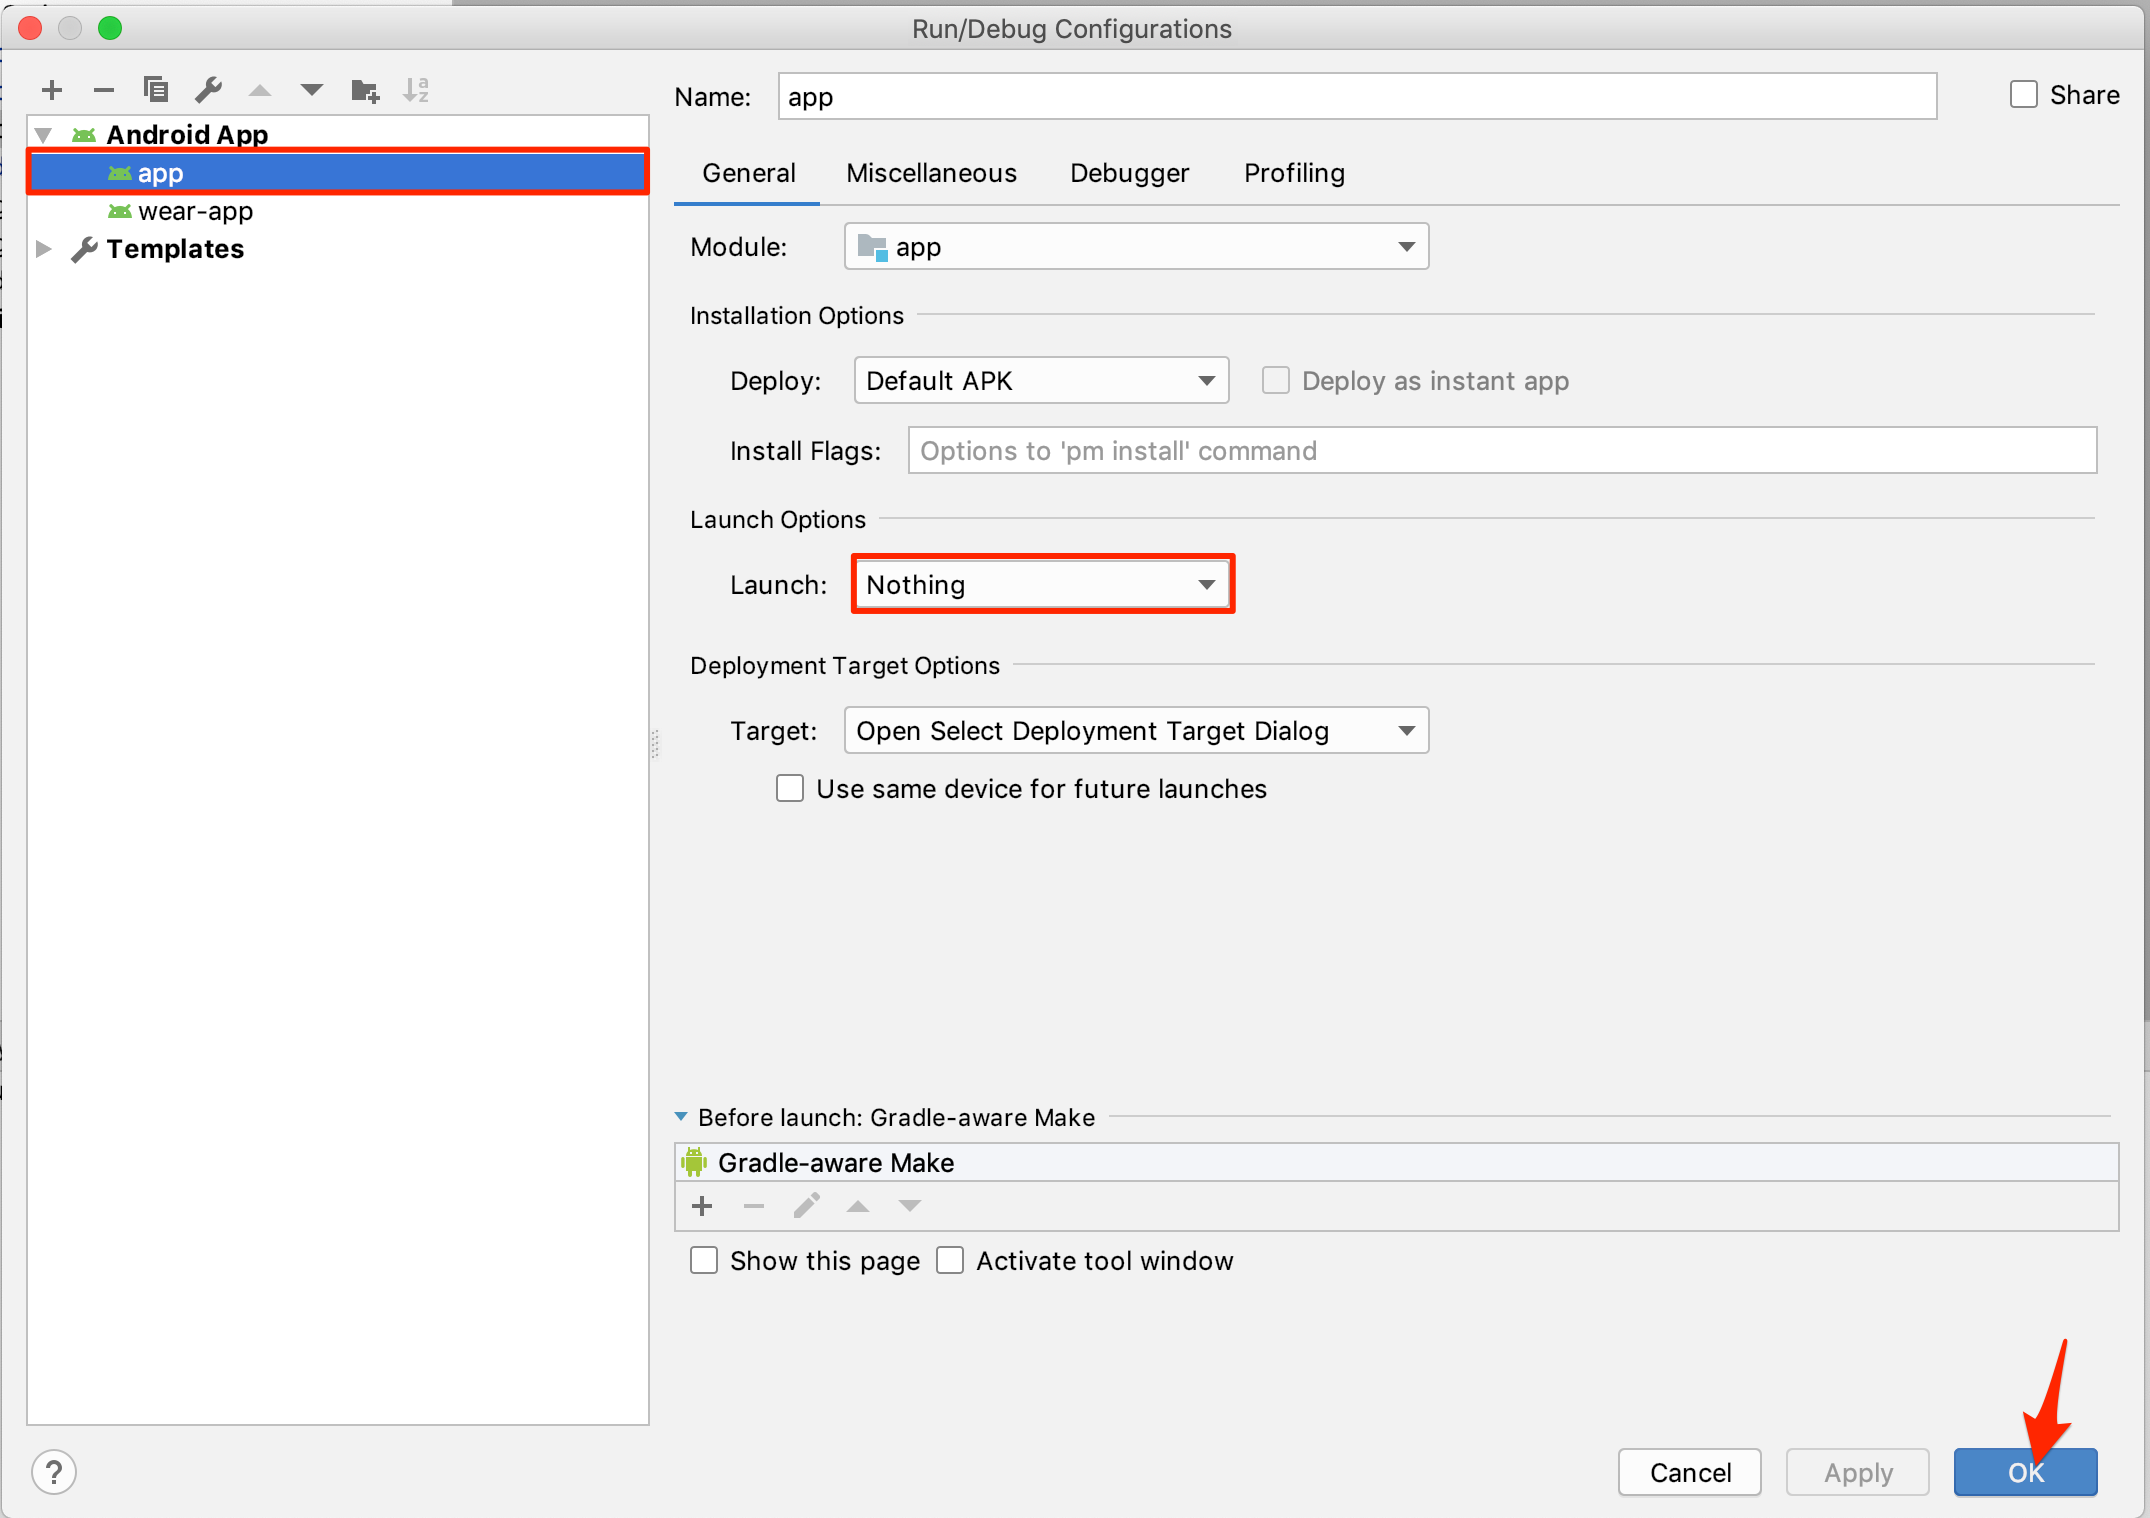Open the Deploy Default APK dropdown
This screenshot has width=2150, height=1518.
[1040, 381]
